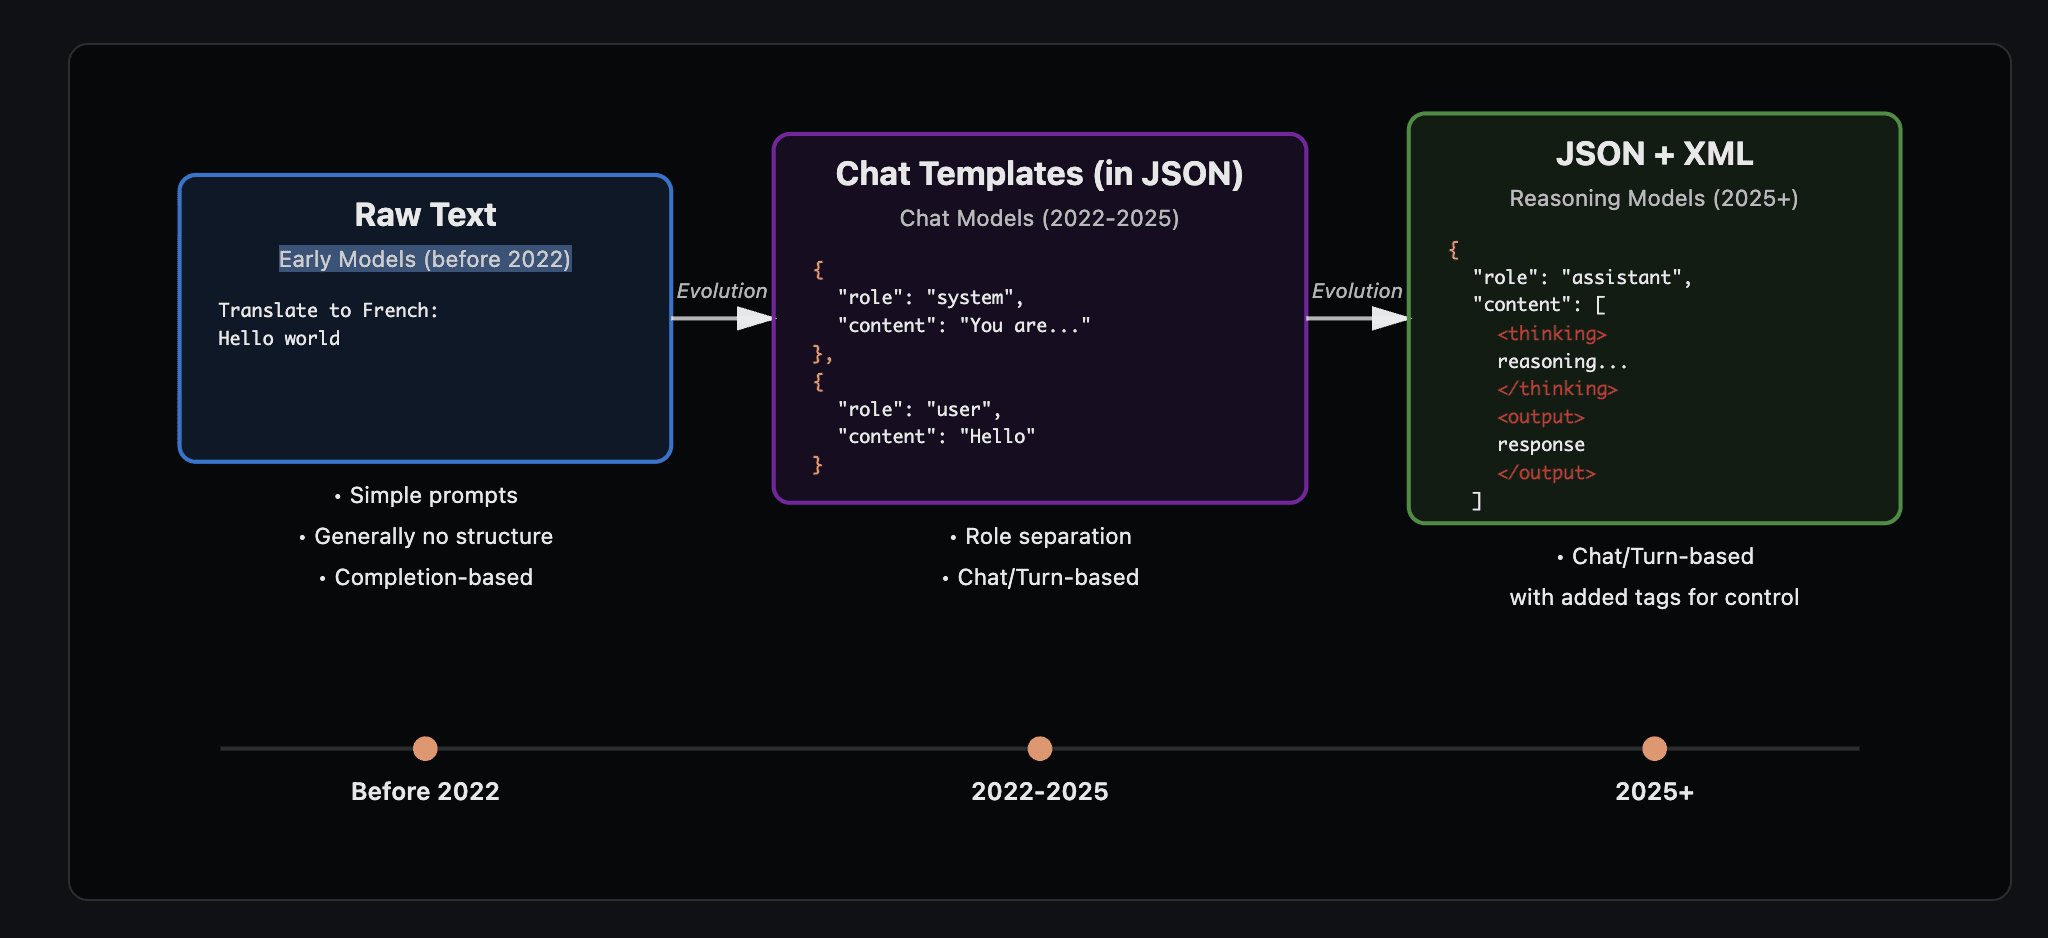Click the "role": "user" code line
The height and width of the screenshot is (938, 2048).
point(919,409)
